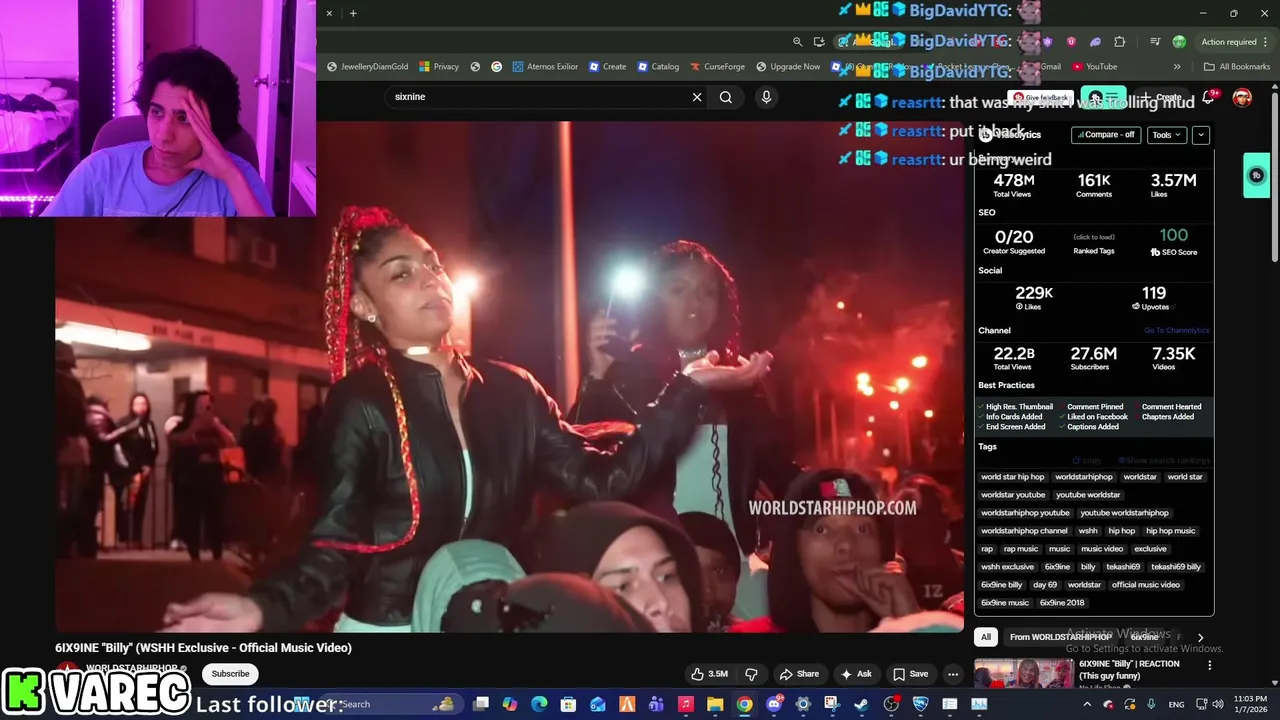Open options for the Billy REACTION video
Viewport: 1280px width, 720px height.
[1209, 665]
